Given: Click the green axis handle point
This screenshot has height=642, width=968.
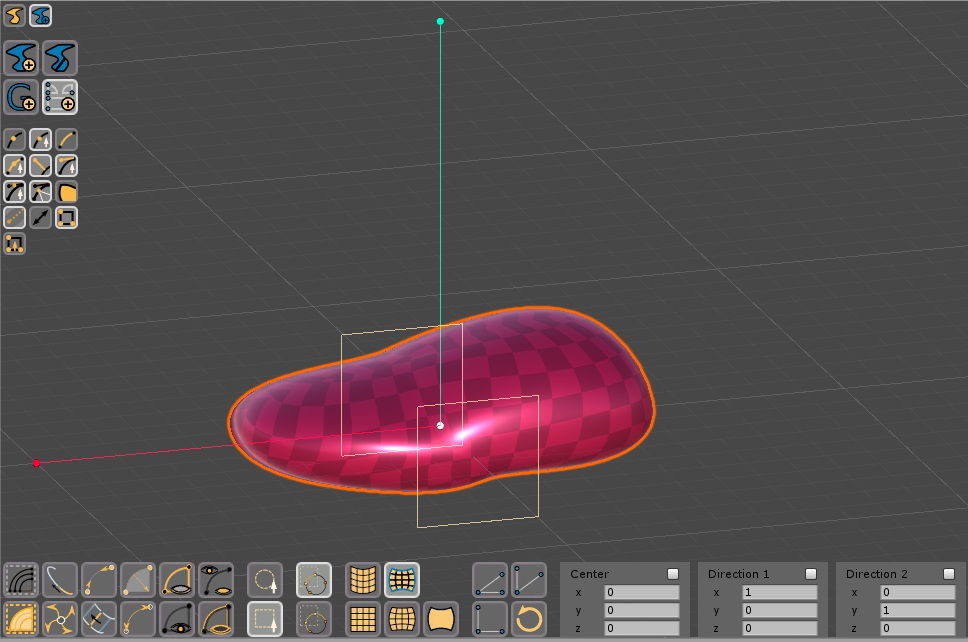Looking at the screenshot, I should pyautogui.click(x=440, y=22).
